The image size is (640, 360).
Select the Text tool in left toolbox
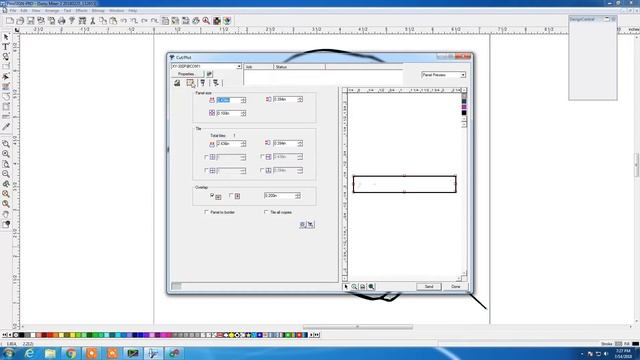(x=6, y=47)
